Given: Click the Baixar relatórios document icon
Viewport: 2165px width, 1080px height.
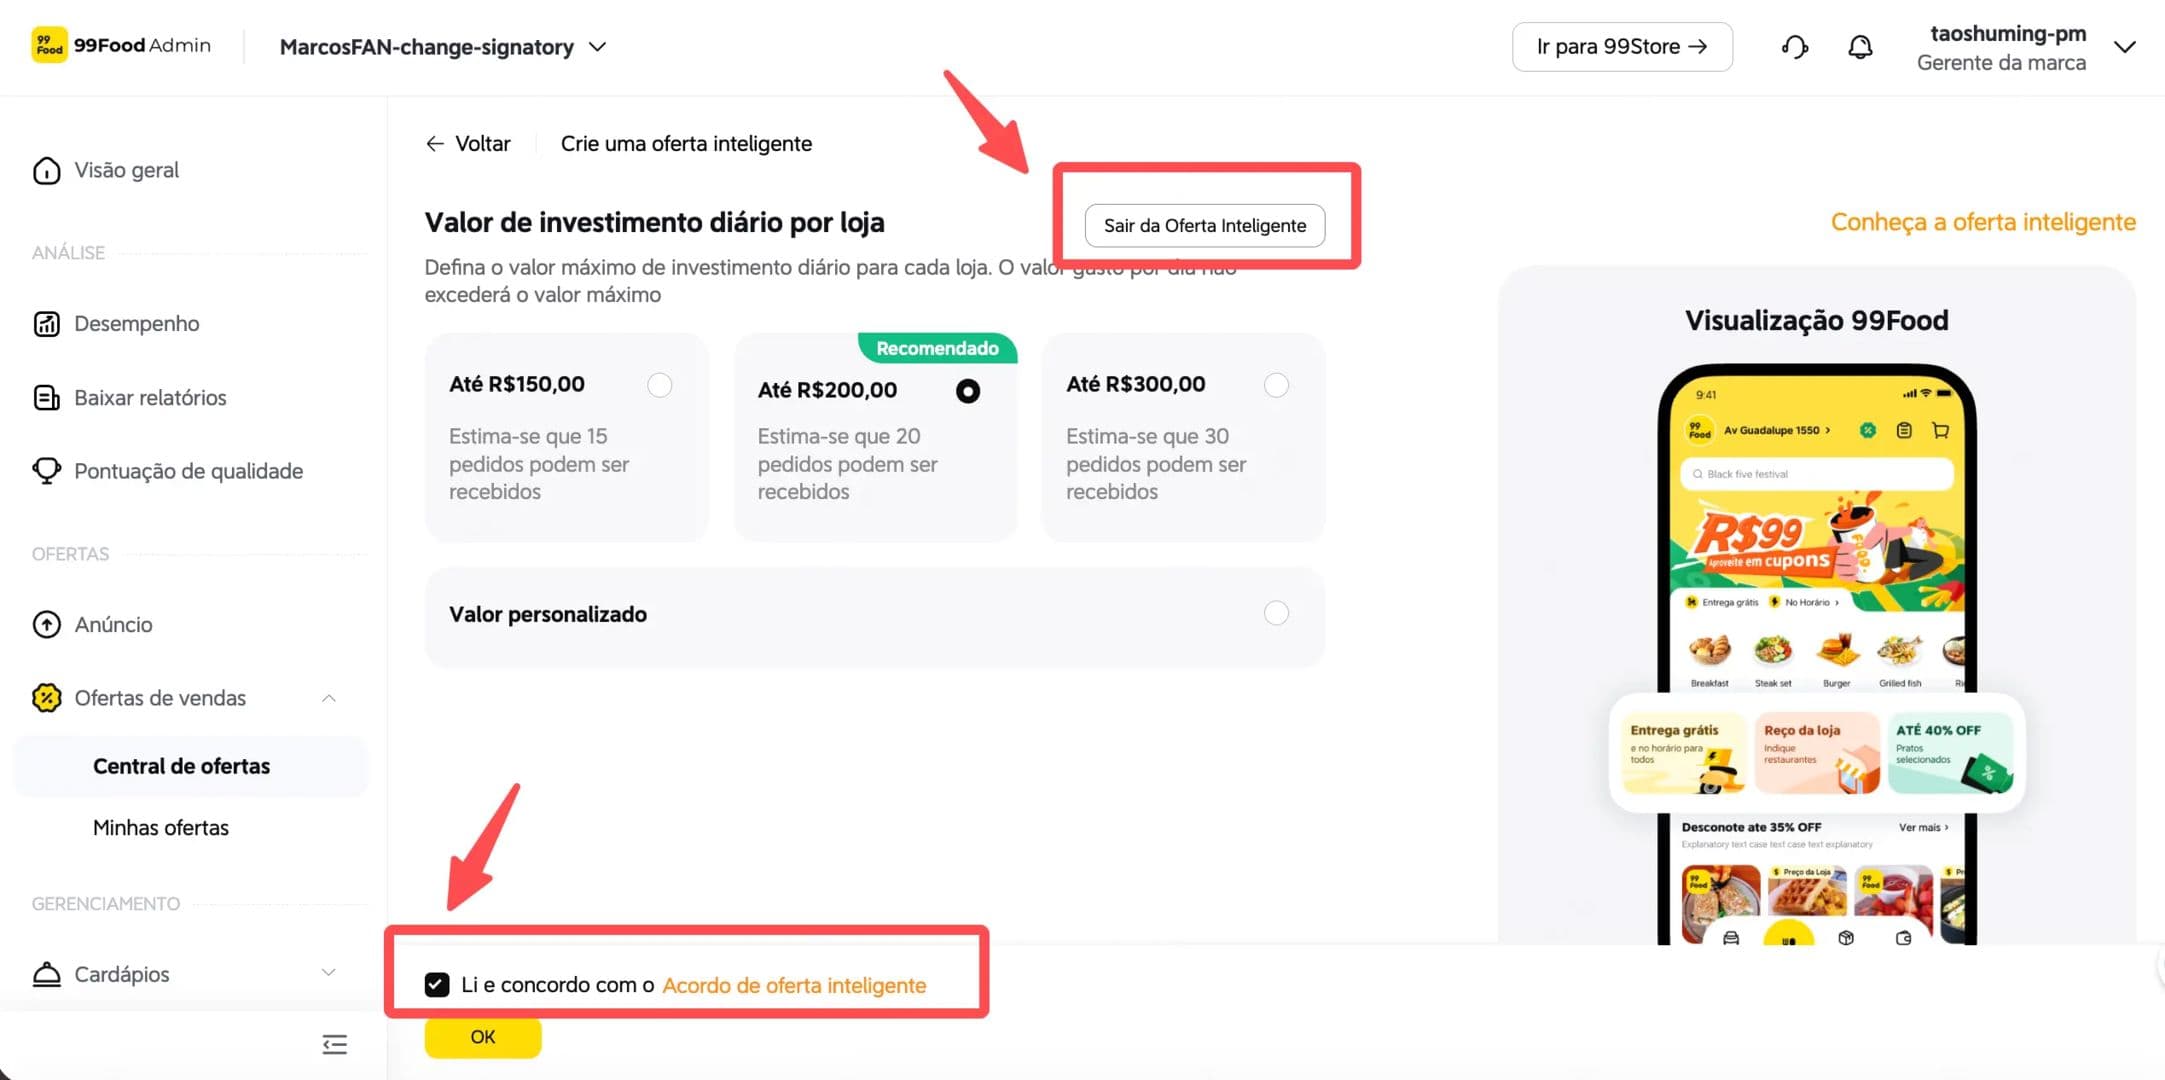Looking at the screenshot, I should (46, 398).
